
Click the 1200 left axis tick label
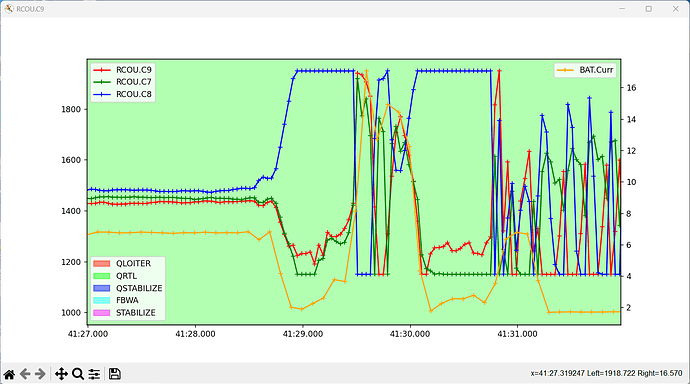[71, 262]
